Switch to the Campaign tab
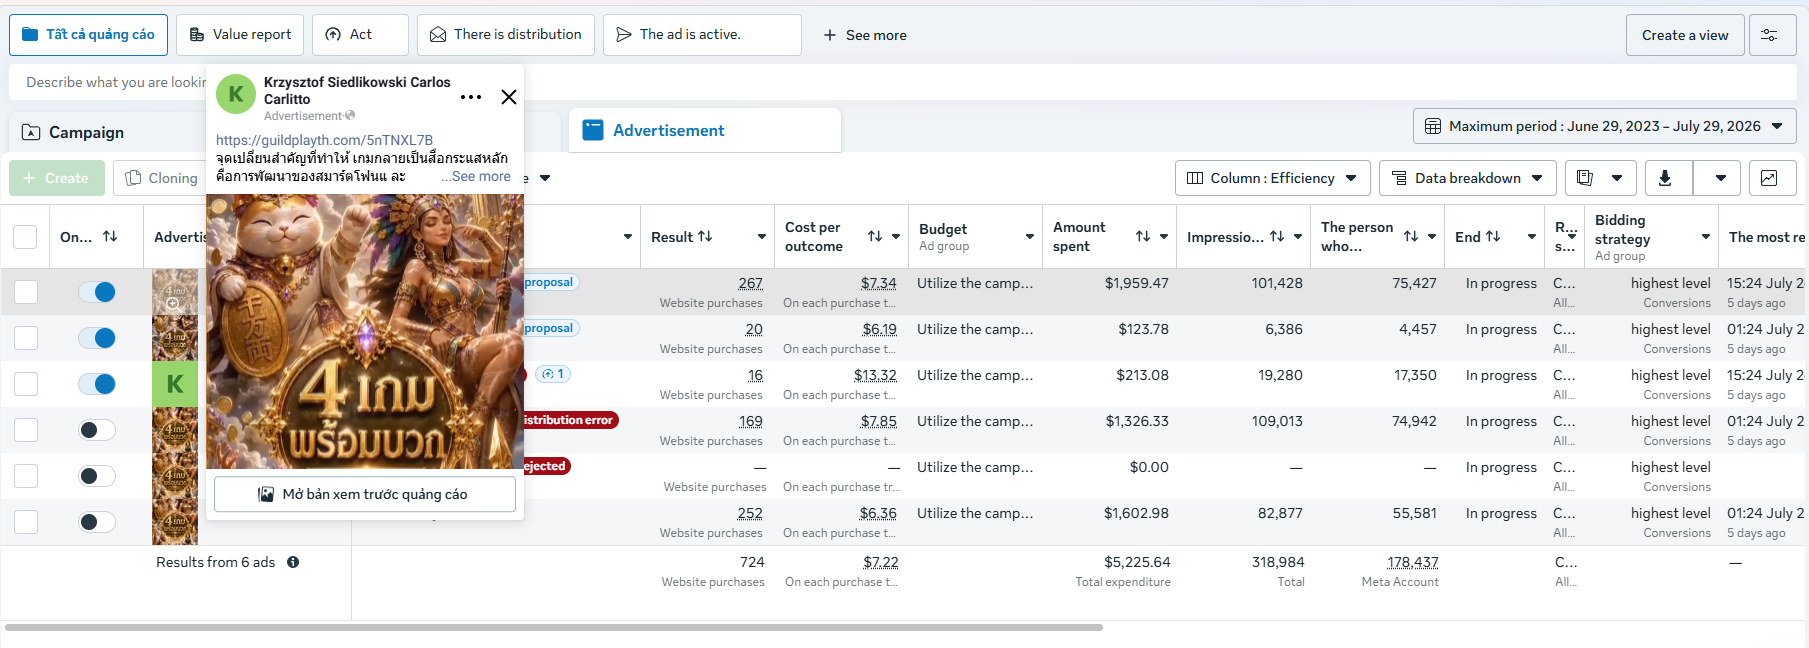 click(x=86, y=132)
